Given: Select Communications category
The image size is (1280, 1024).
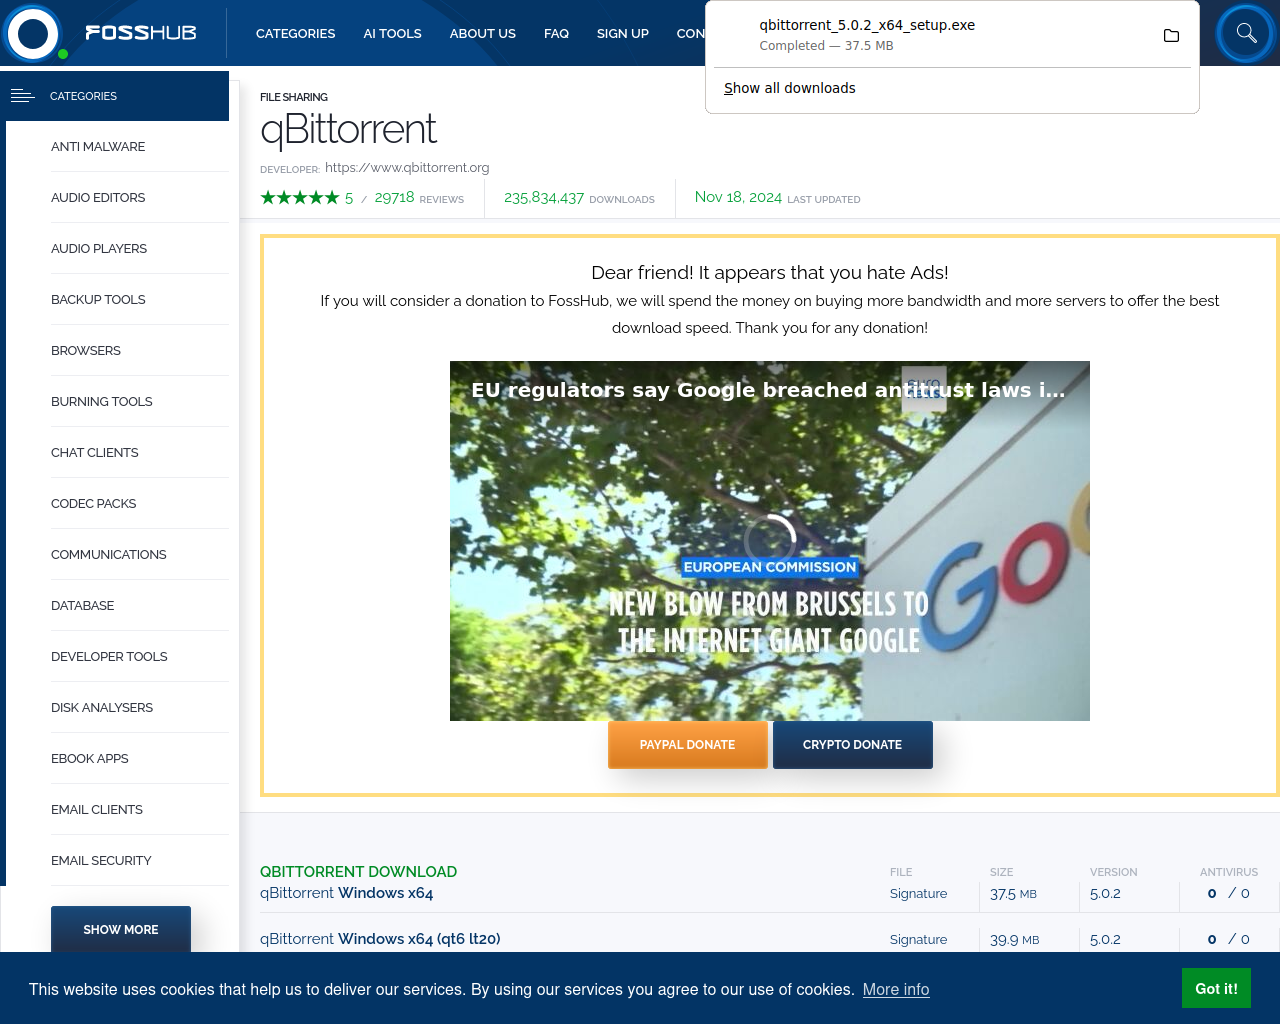Looking at the screenshot, I should pos(109,554).
